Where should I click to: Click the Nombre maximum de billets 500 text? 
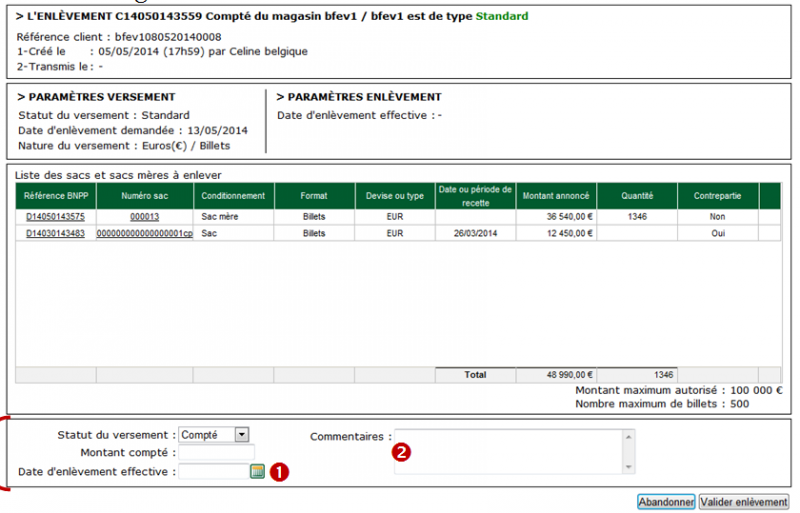click(662, 404)
